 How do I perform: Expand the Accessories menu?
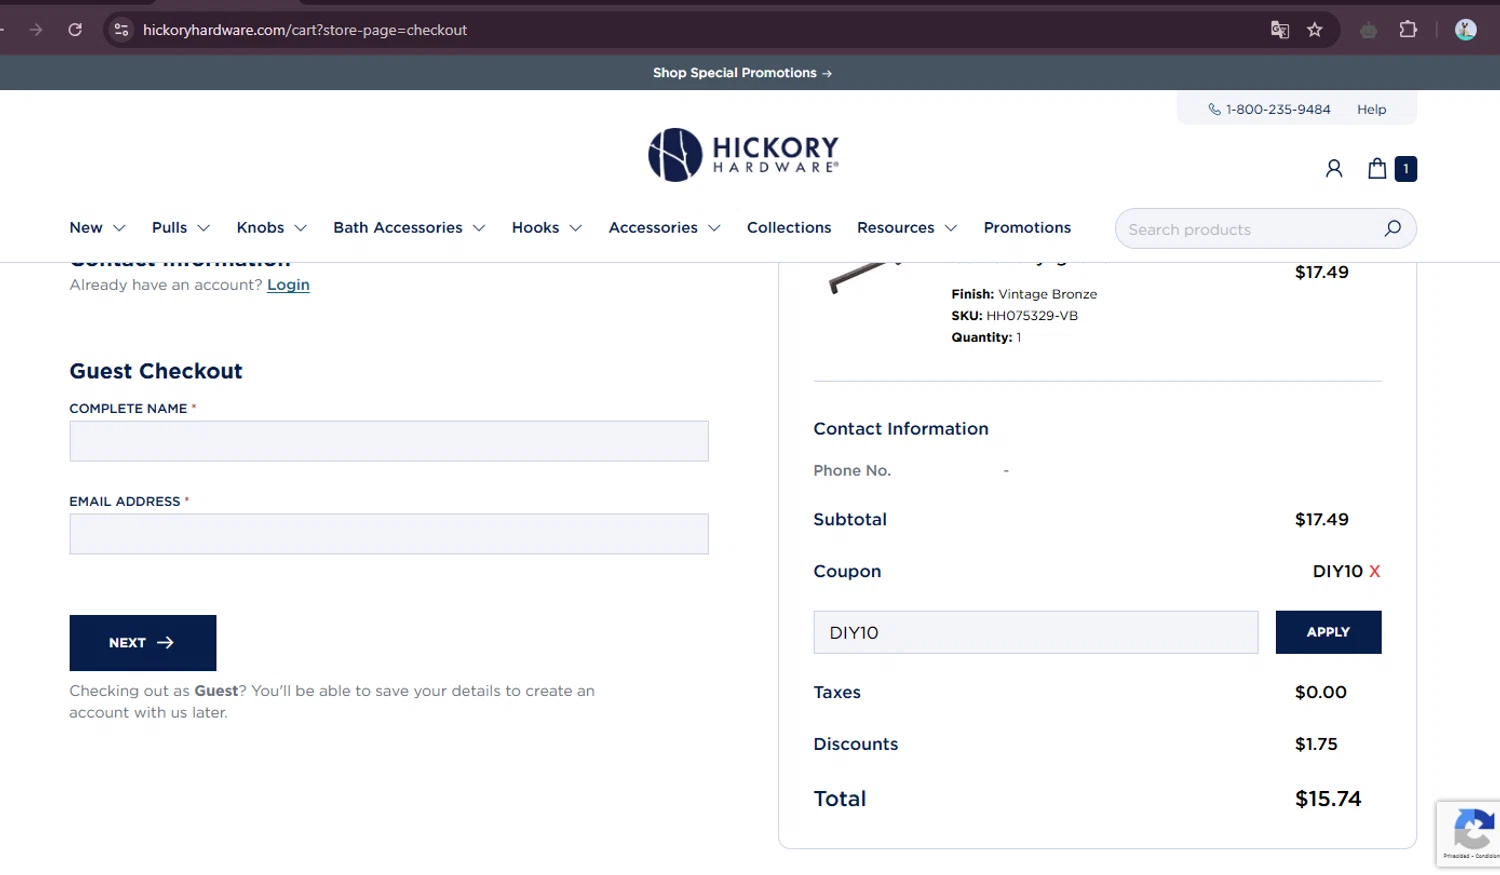(x=665, y=228)
